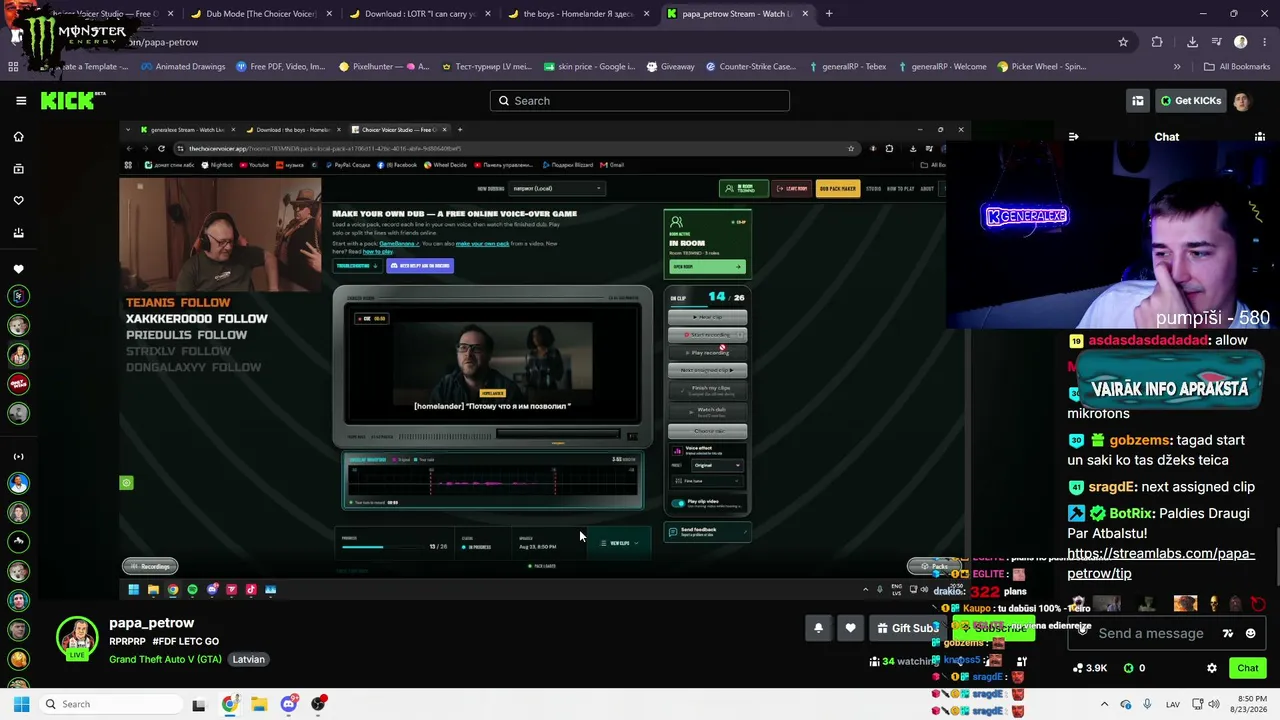Open Task View from the taskbar
This screenshot has height=720, width=1280.
click(x=199, y=704)
